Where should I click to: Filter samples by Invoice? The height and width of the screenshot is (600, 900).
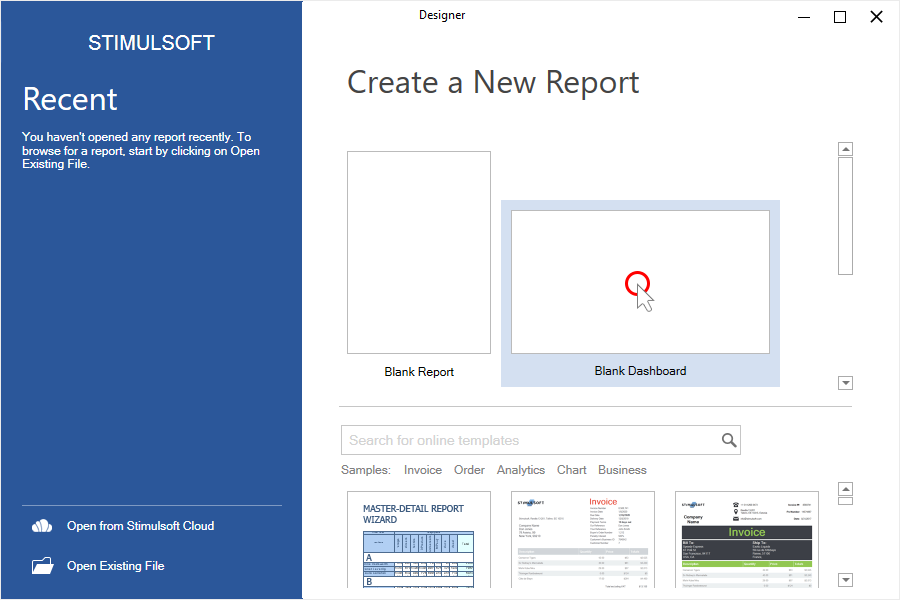coord(423,470)
